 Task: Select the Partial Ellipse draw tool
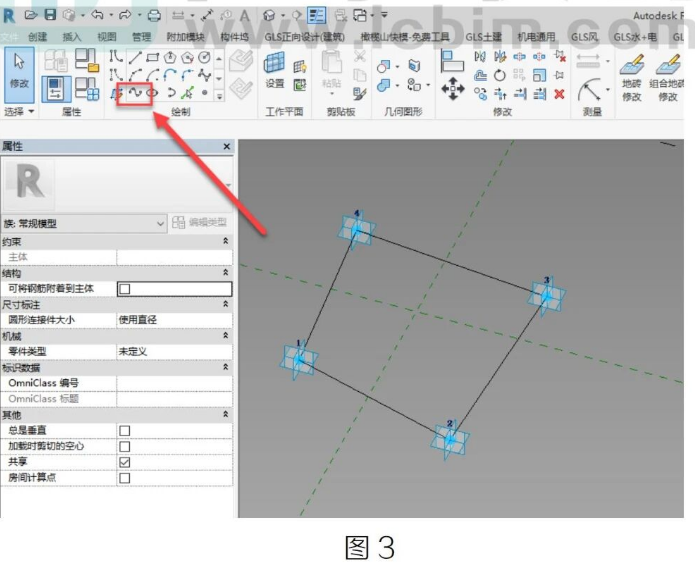click(x=170, y=93)
